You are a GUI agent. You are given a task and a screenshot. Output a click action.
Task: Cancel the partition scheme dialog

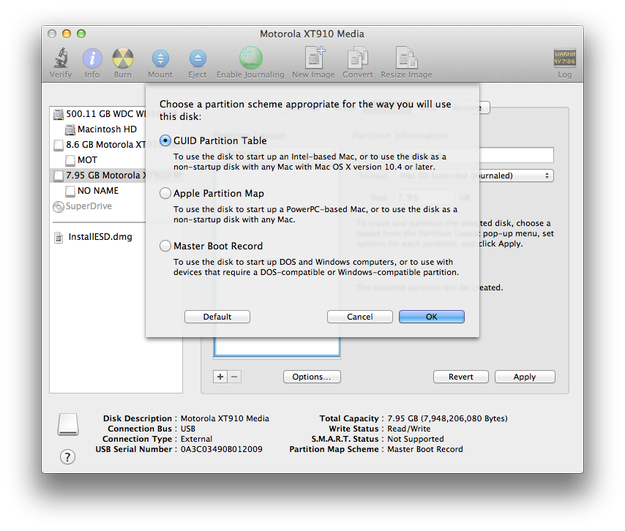(x=360, y=317)
